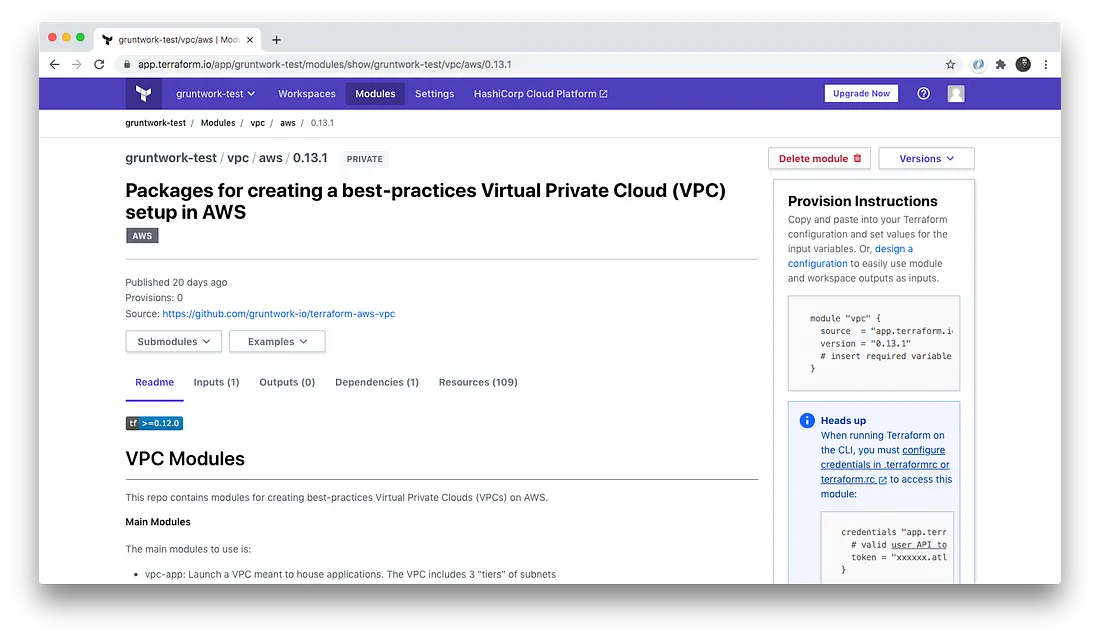
Task: Open configure credentials in .terraformrc link
Action: [885, 465]
